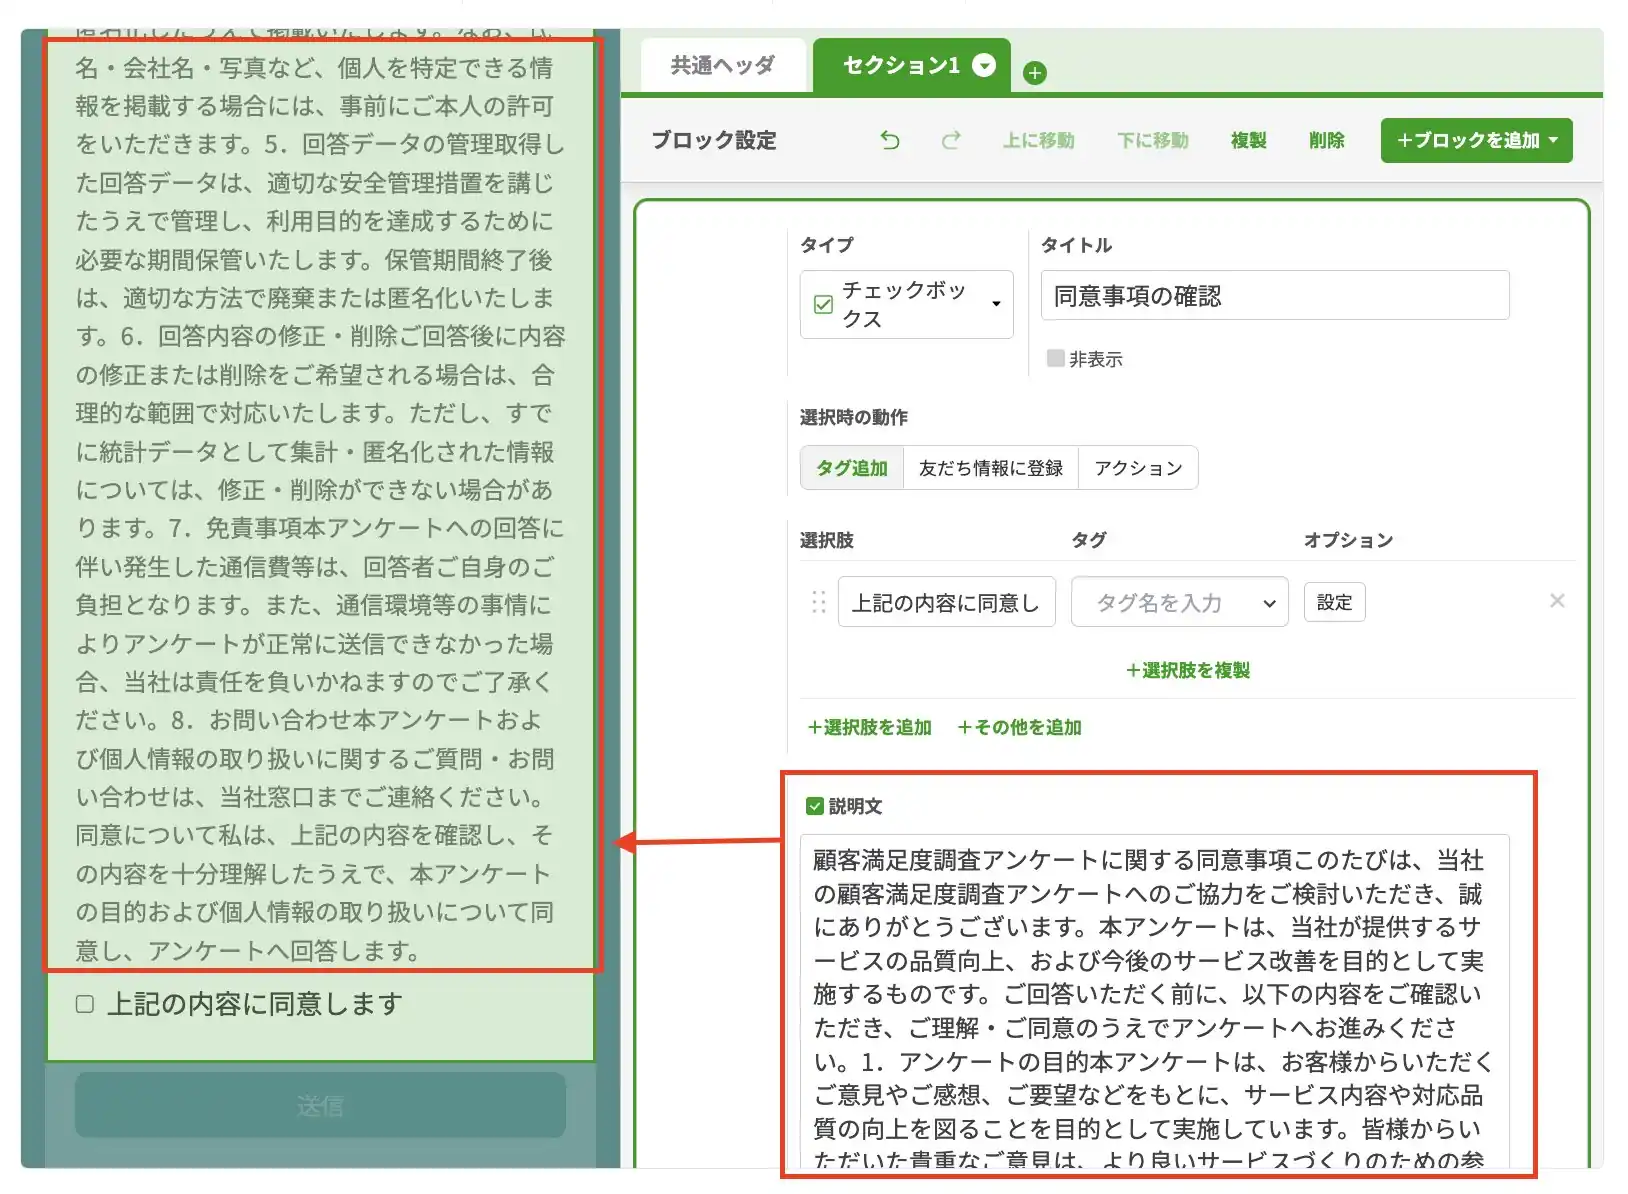
Task: Open the セクション1 tab dropdown arrow
Action: coord(984,65)
